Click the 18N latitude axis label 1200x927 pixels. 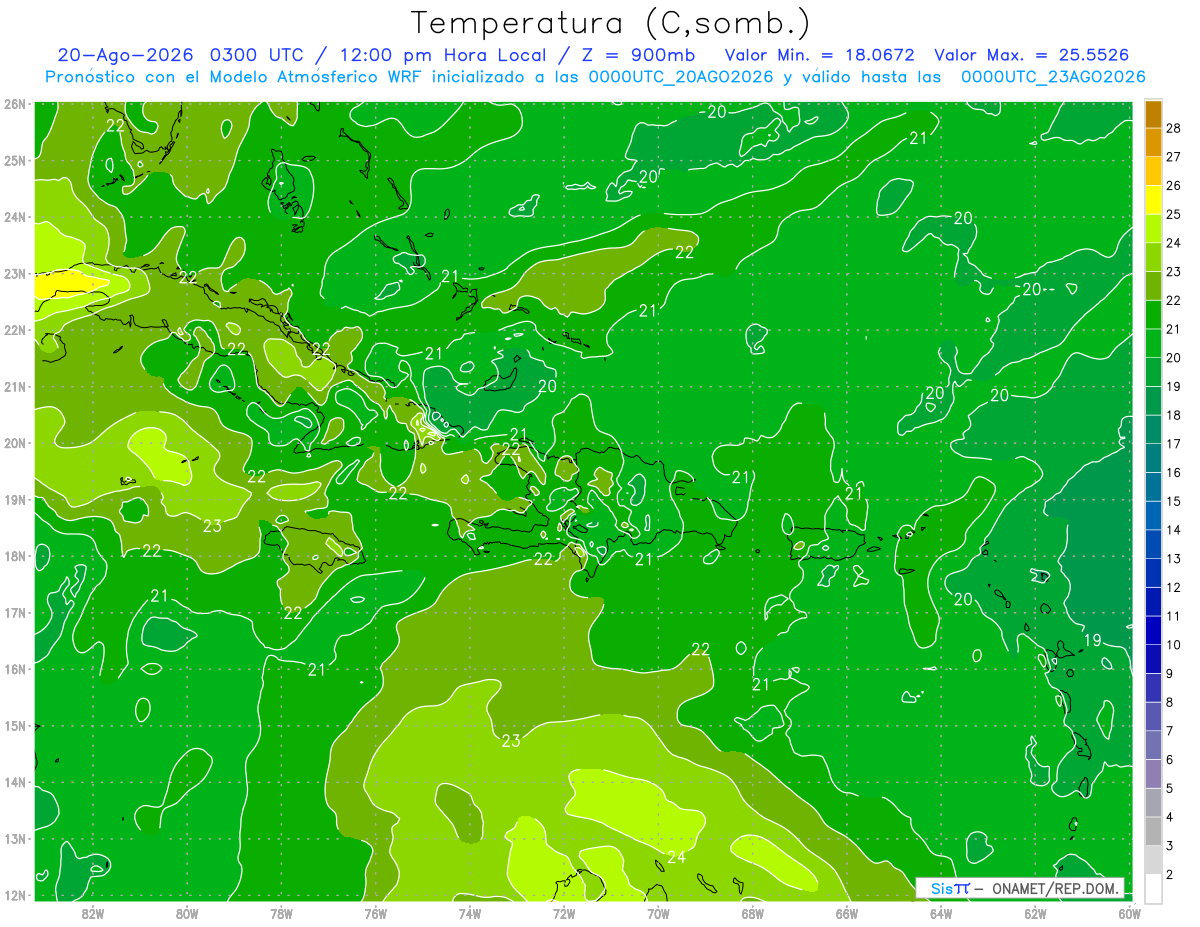(15, 556)
